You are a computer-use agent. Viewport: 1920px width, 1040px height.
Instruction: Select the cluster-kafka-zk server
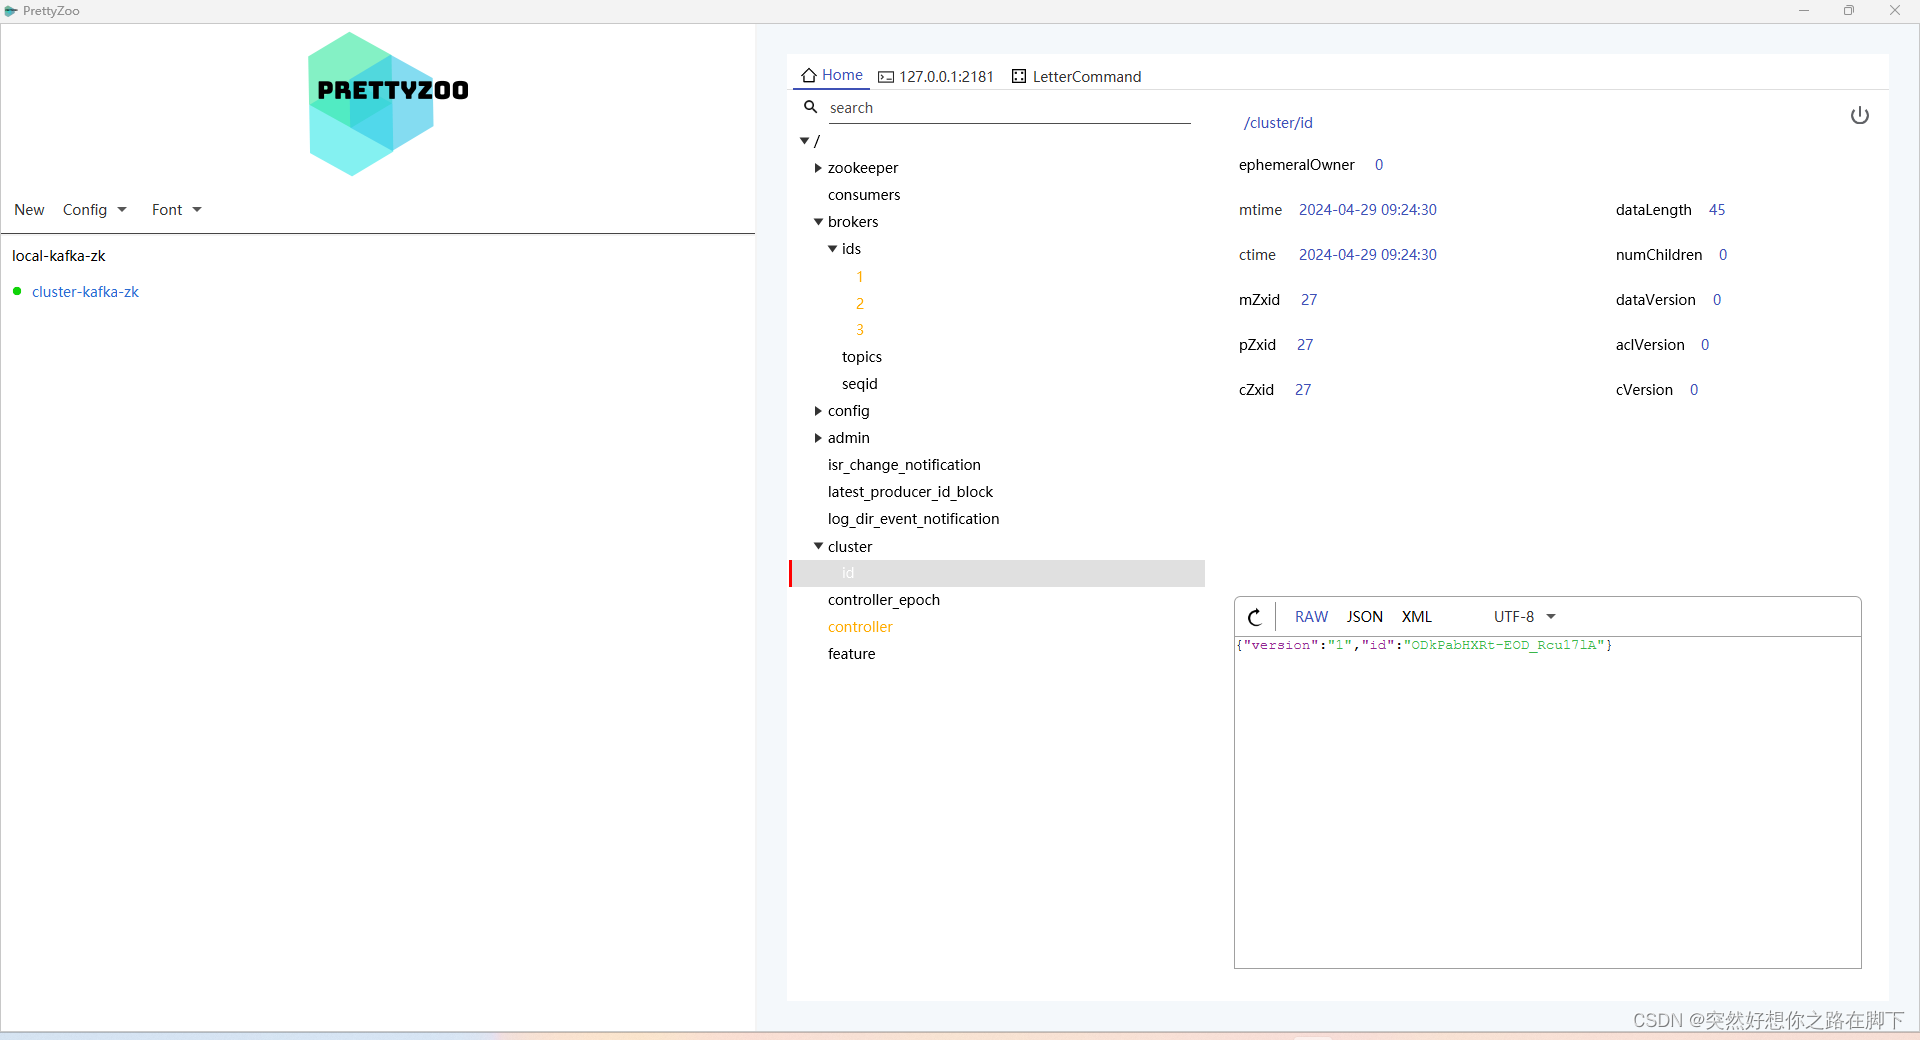point(85,292)
